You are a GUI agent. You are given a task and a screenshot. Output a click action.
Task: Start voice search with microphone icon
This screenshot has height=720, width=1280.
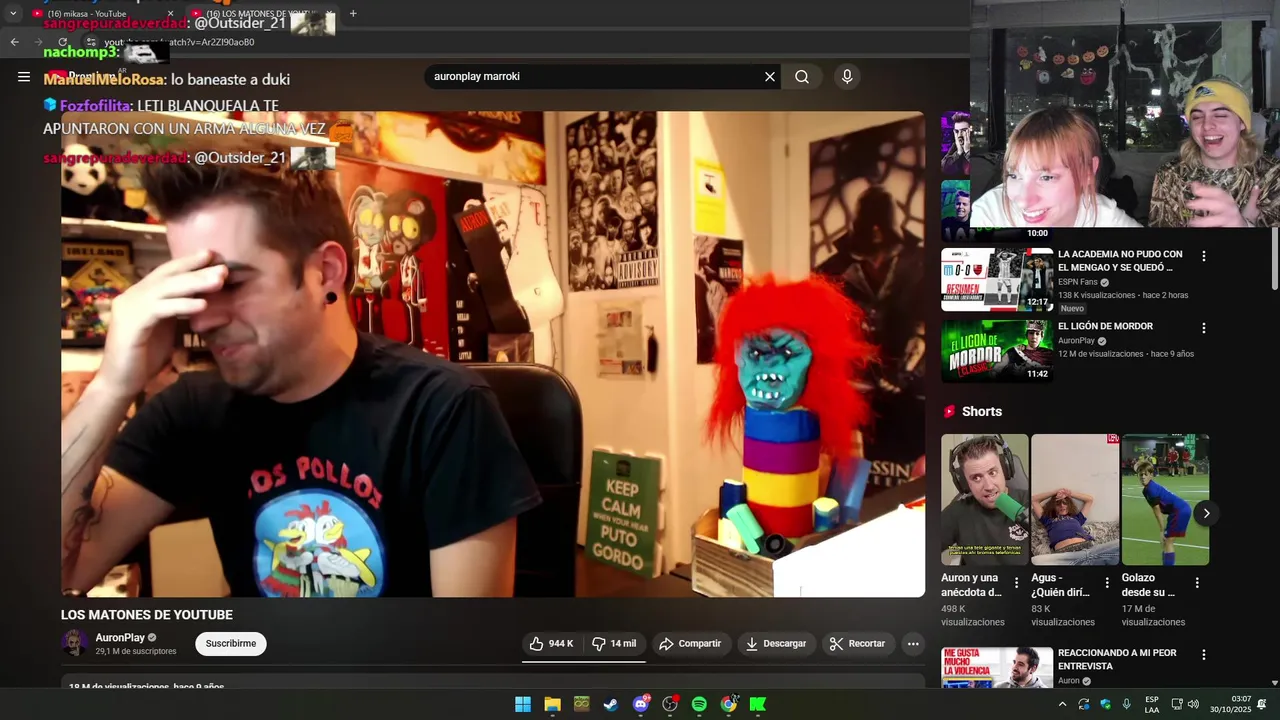pyautogui.click(x=847, y=77)
